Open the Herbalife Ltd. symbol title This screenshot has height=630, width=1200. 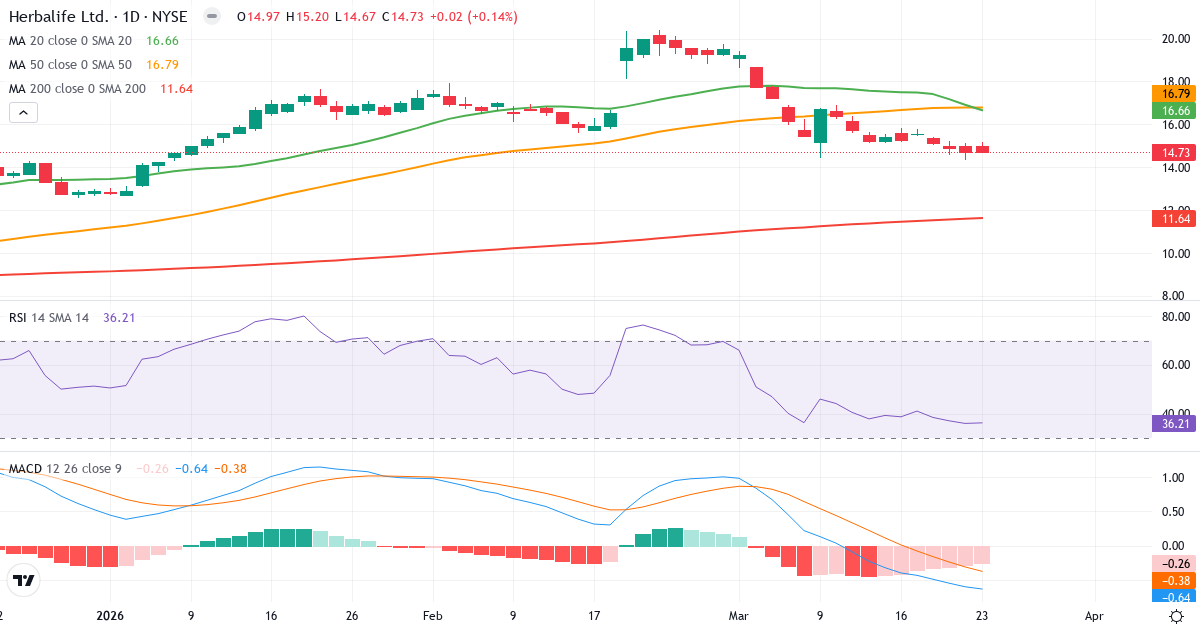[58, 16]
